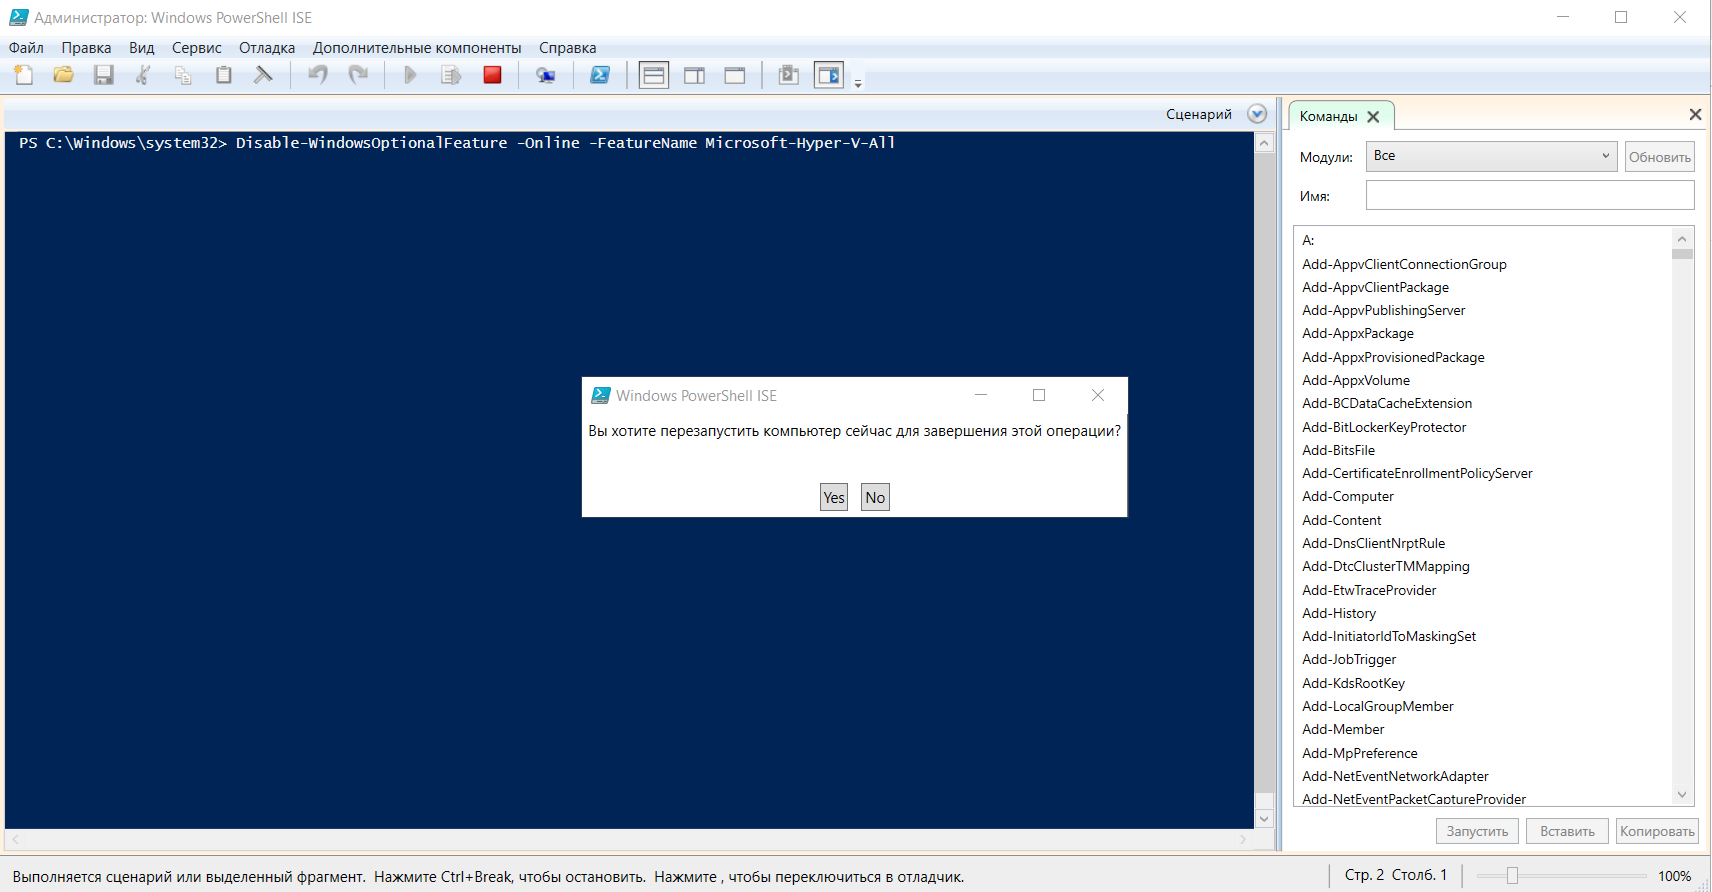Click the Show Command Window icon
The width and height of the screenshot is (1712, 892).
coord(789,75)
